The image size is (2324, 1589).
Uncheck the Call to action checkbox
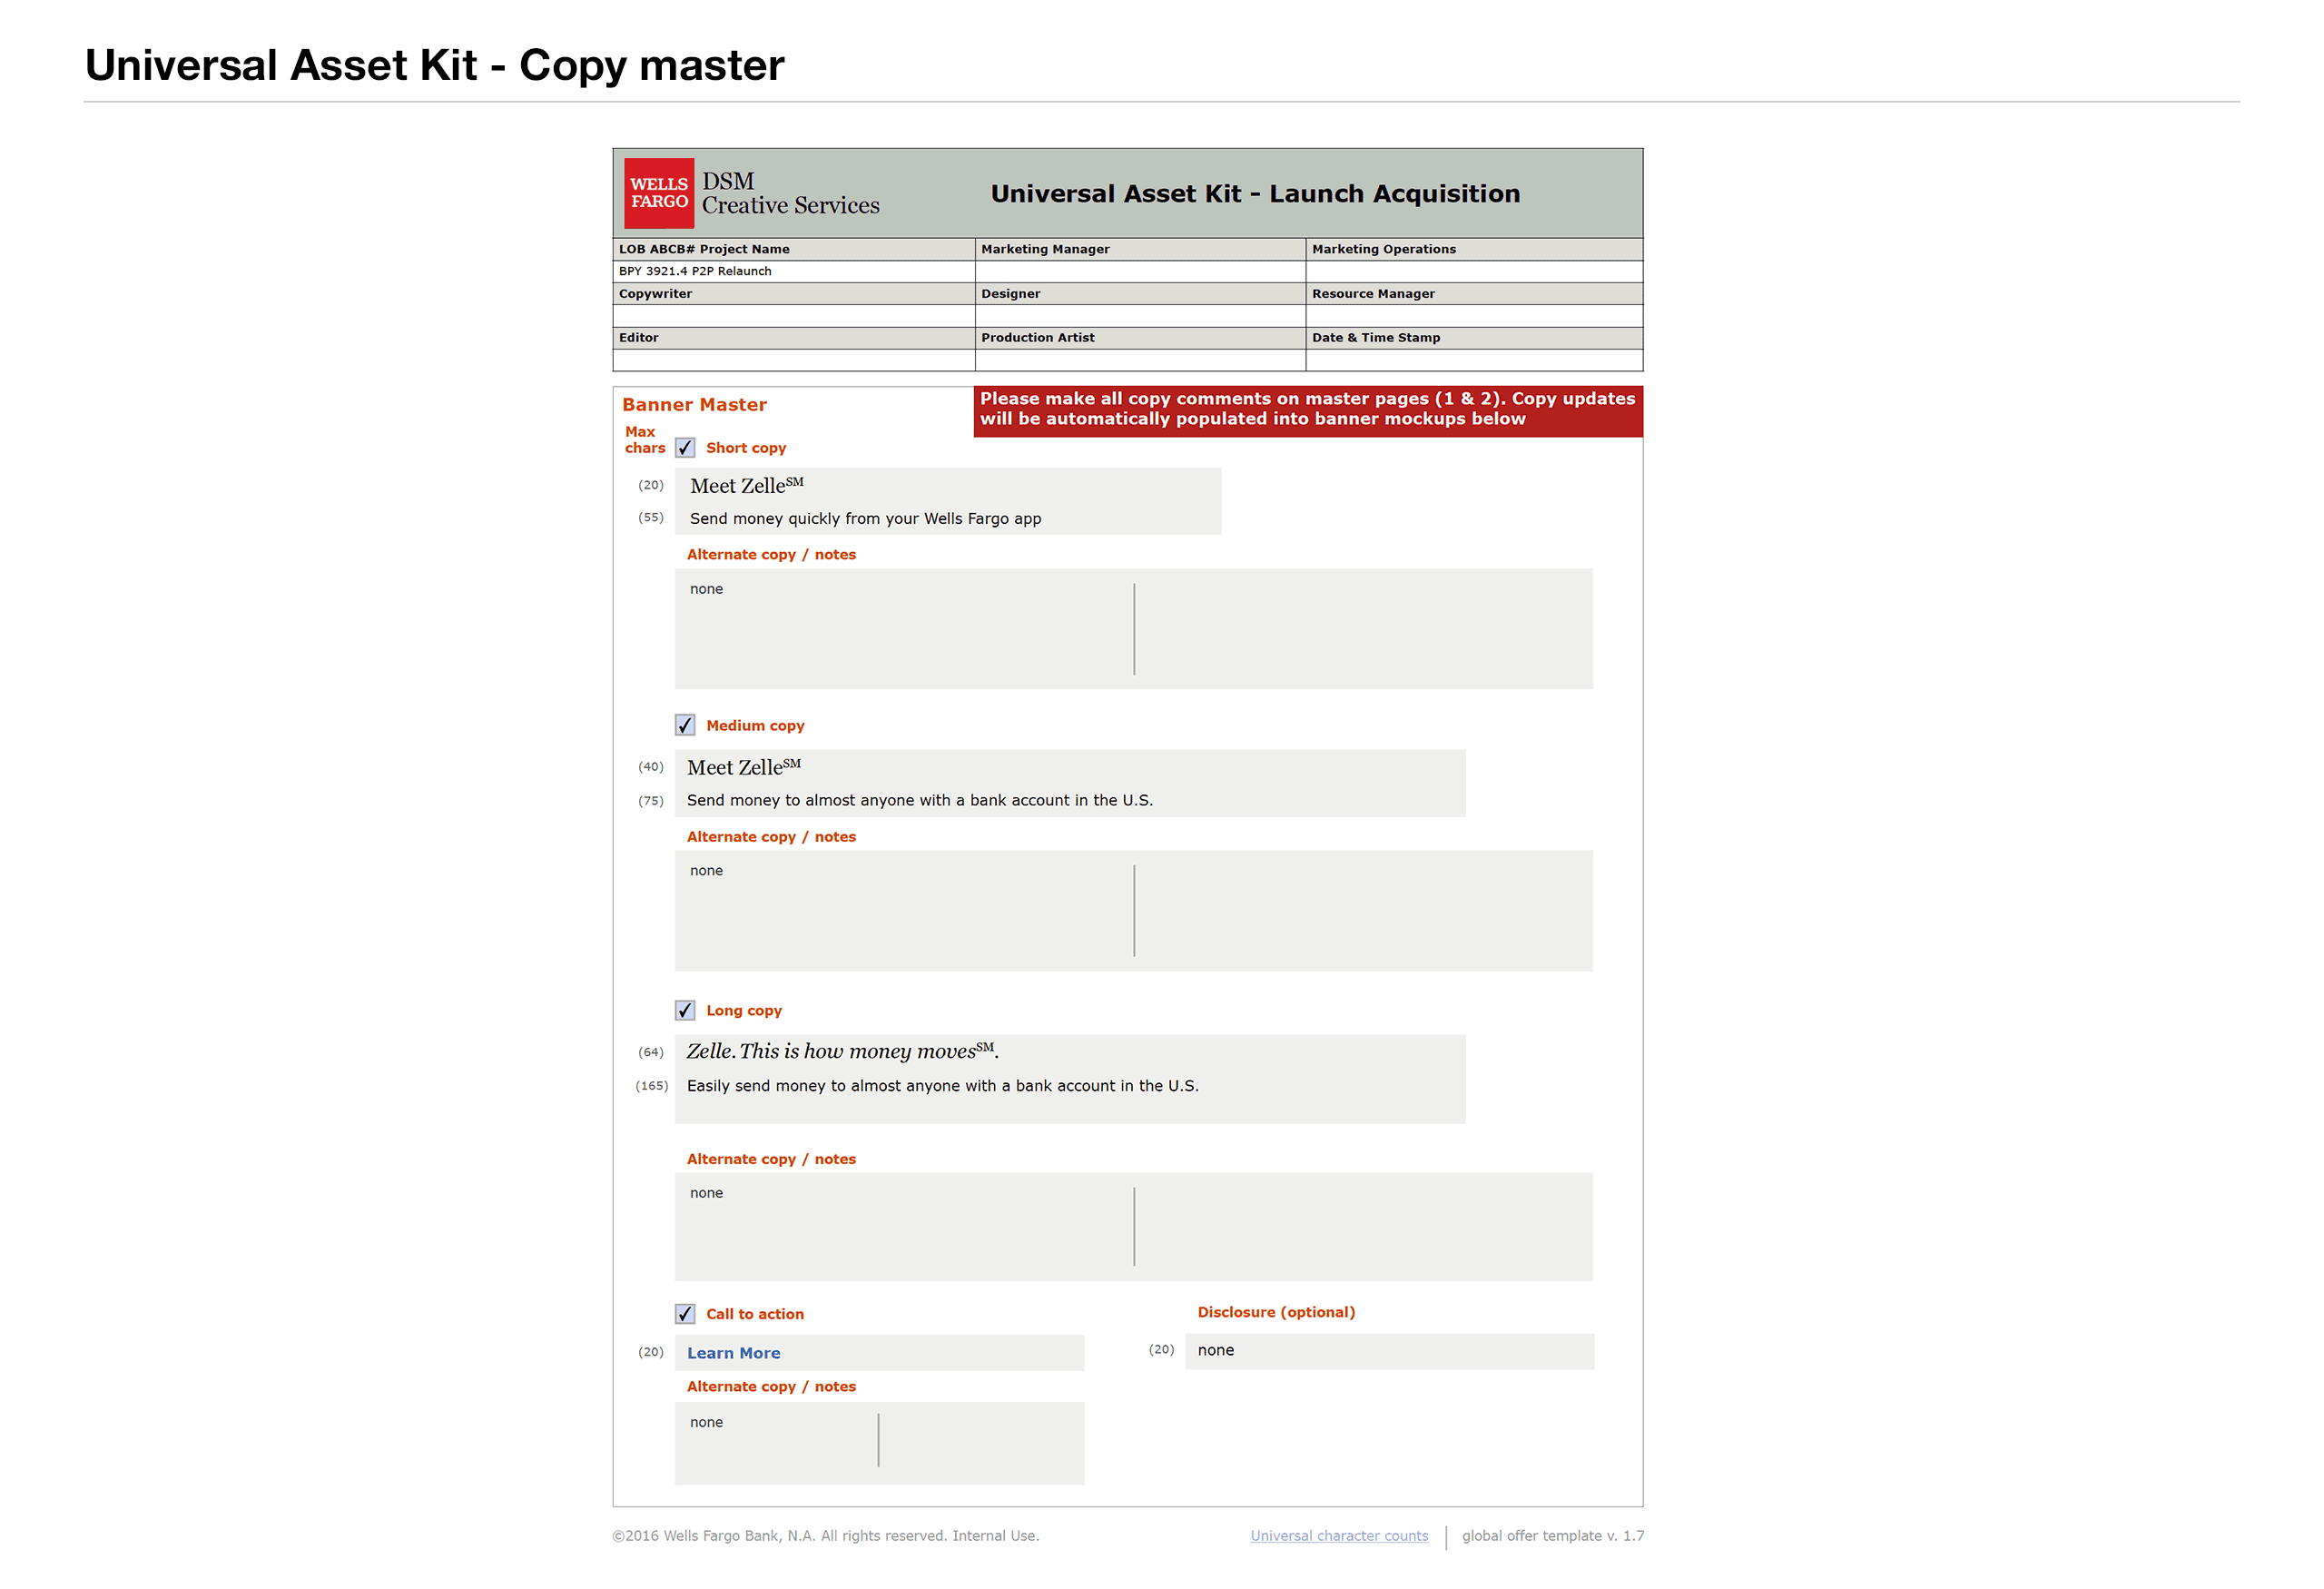tap(685, 1314)
